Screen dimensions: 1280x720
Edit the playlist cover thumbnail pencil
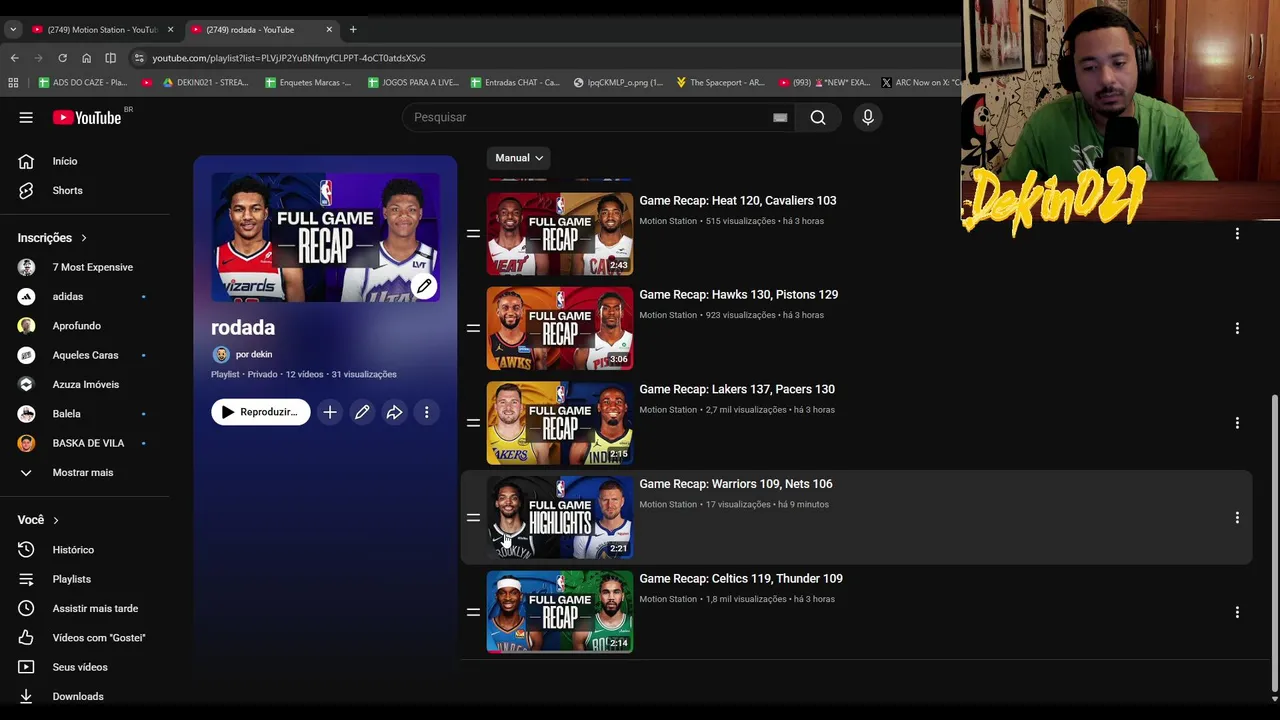tap(424, 286)
